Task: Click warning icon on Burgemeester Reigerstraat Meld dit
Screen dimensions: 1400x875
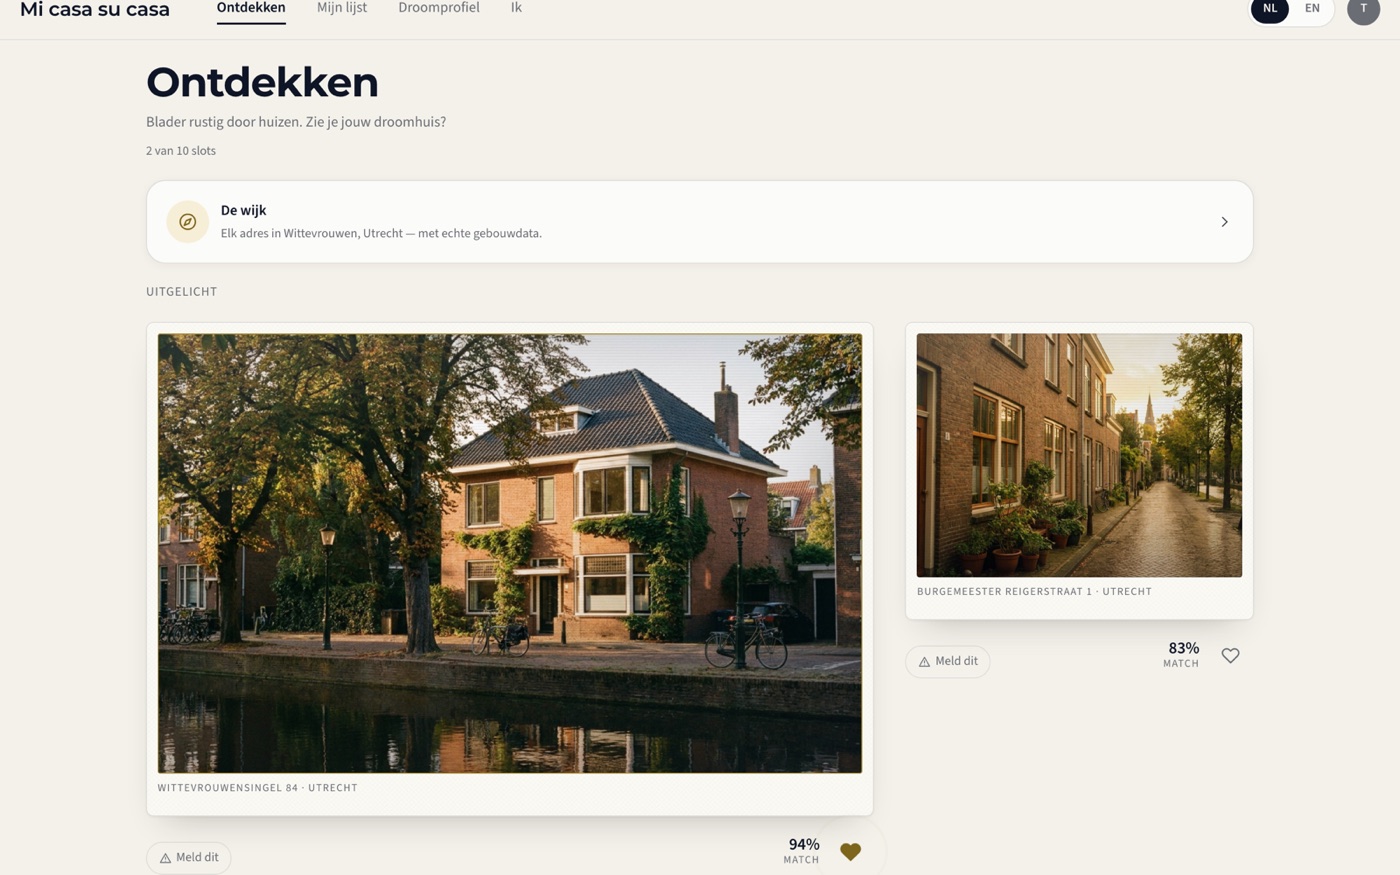Action: (924, 662)
